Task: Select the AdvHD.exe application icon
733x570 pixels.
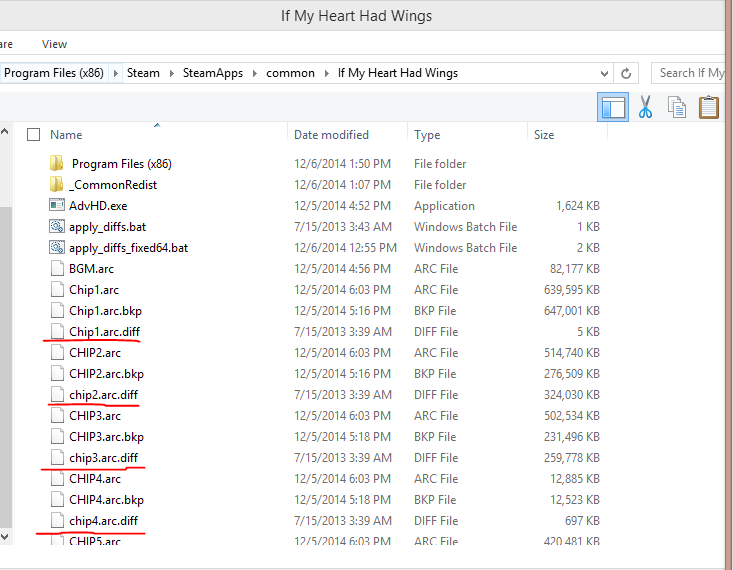Action: (x=57, y=205)
